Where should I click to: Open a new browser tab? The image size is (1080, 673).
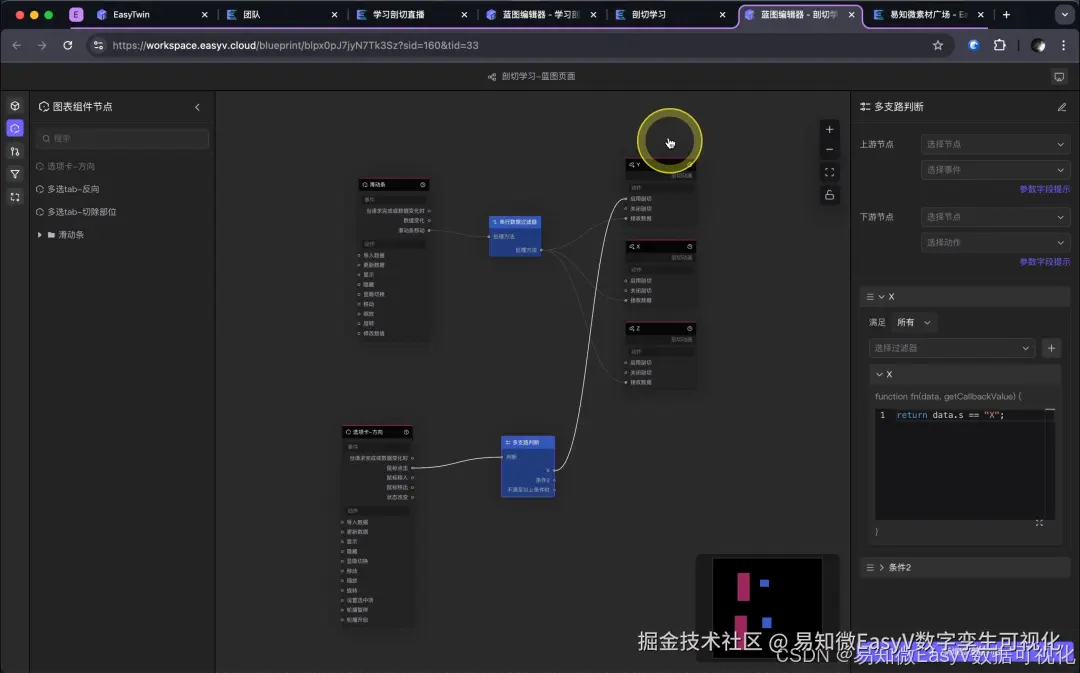(1006, 14)
